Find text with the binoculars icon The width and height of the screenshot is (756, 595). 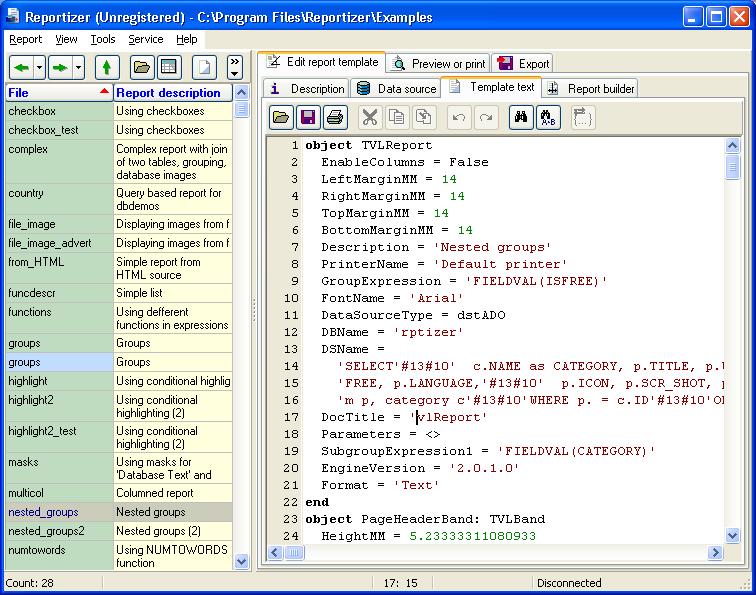[521, 117]
